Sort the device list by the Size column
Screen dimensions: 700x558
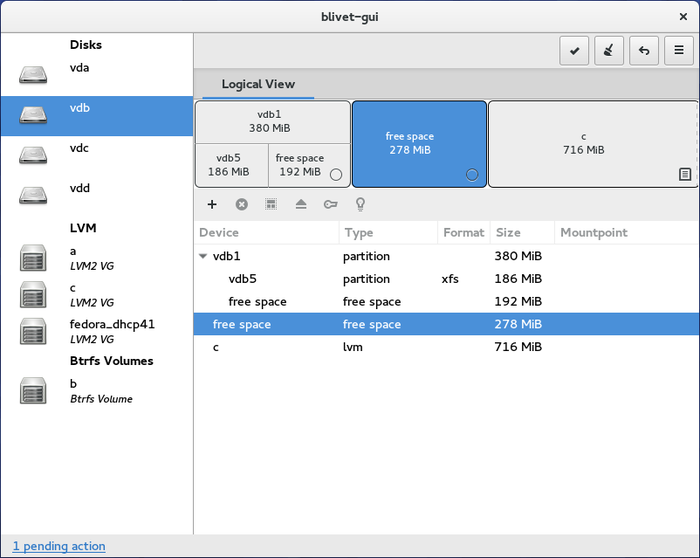click(x=522, y=233)
